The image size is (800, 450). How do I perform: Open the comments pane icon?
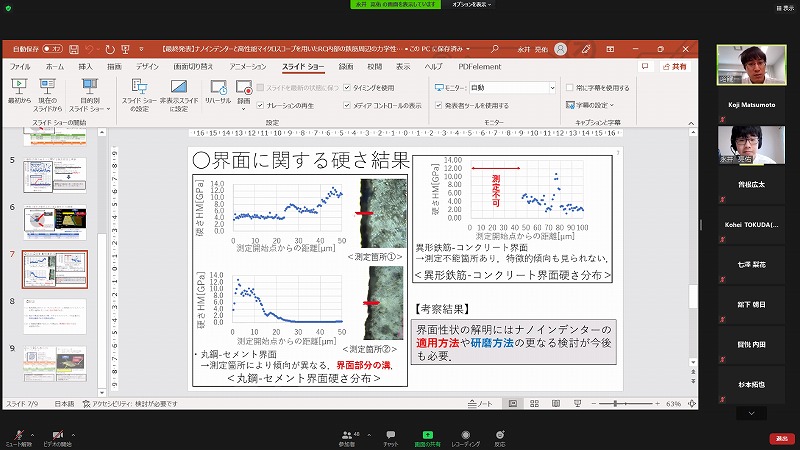tap(645, 66)
